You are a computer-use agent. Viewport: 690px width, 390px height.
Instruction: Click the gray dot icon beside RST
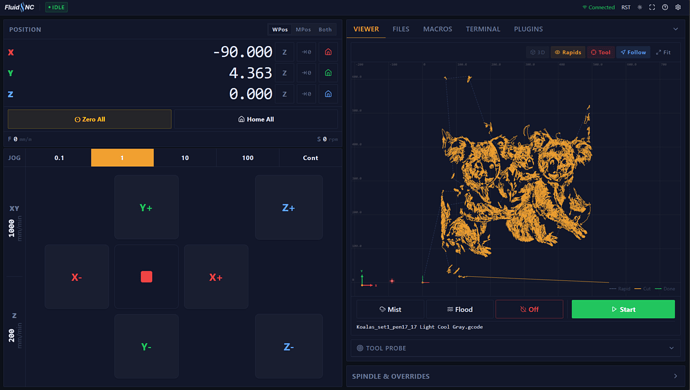click(x=639, y=7)
